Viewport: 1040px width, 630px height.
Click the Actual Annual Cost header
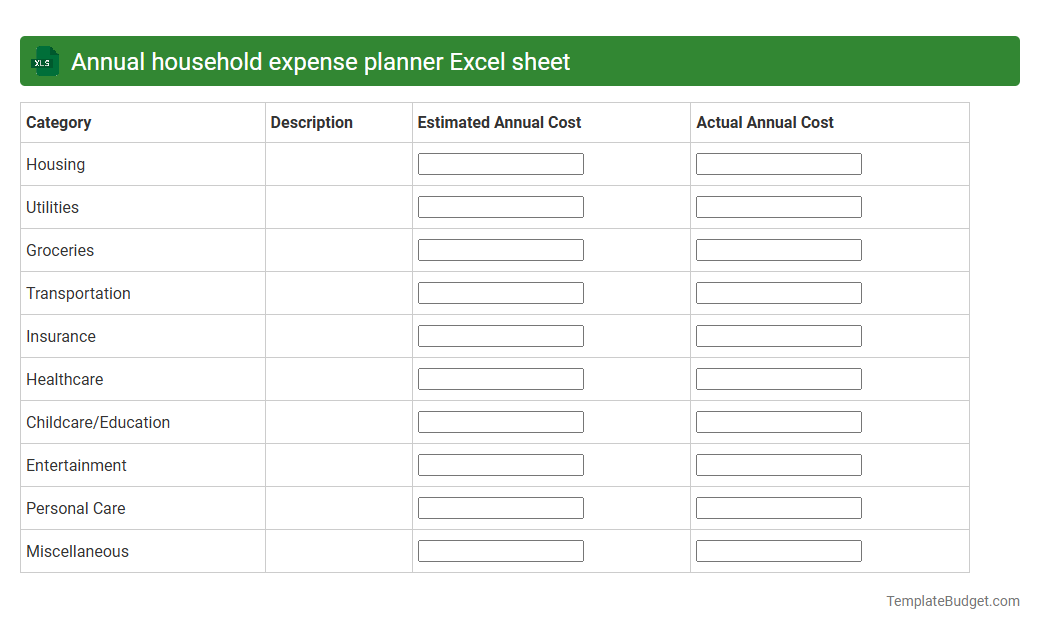tap(765, 122)
